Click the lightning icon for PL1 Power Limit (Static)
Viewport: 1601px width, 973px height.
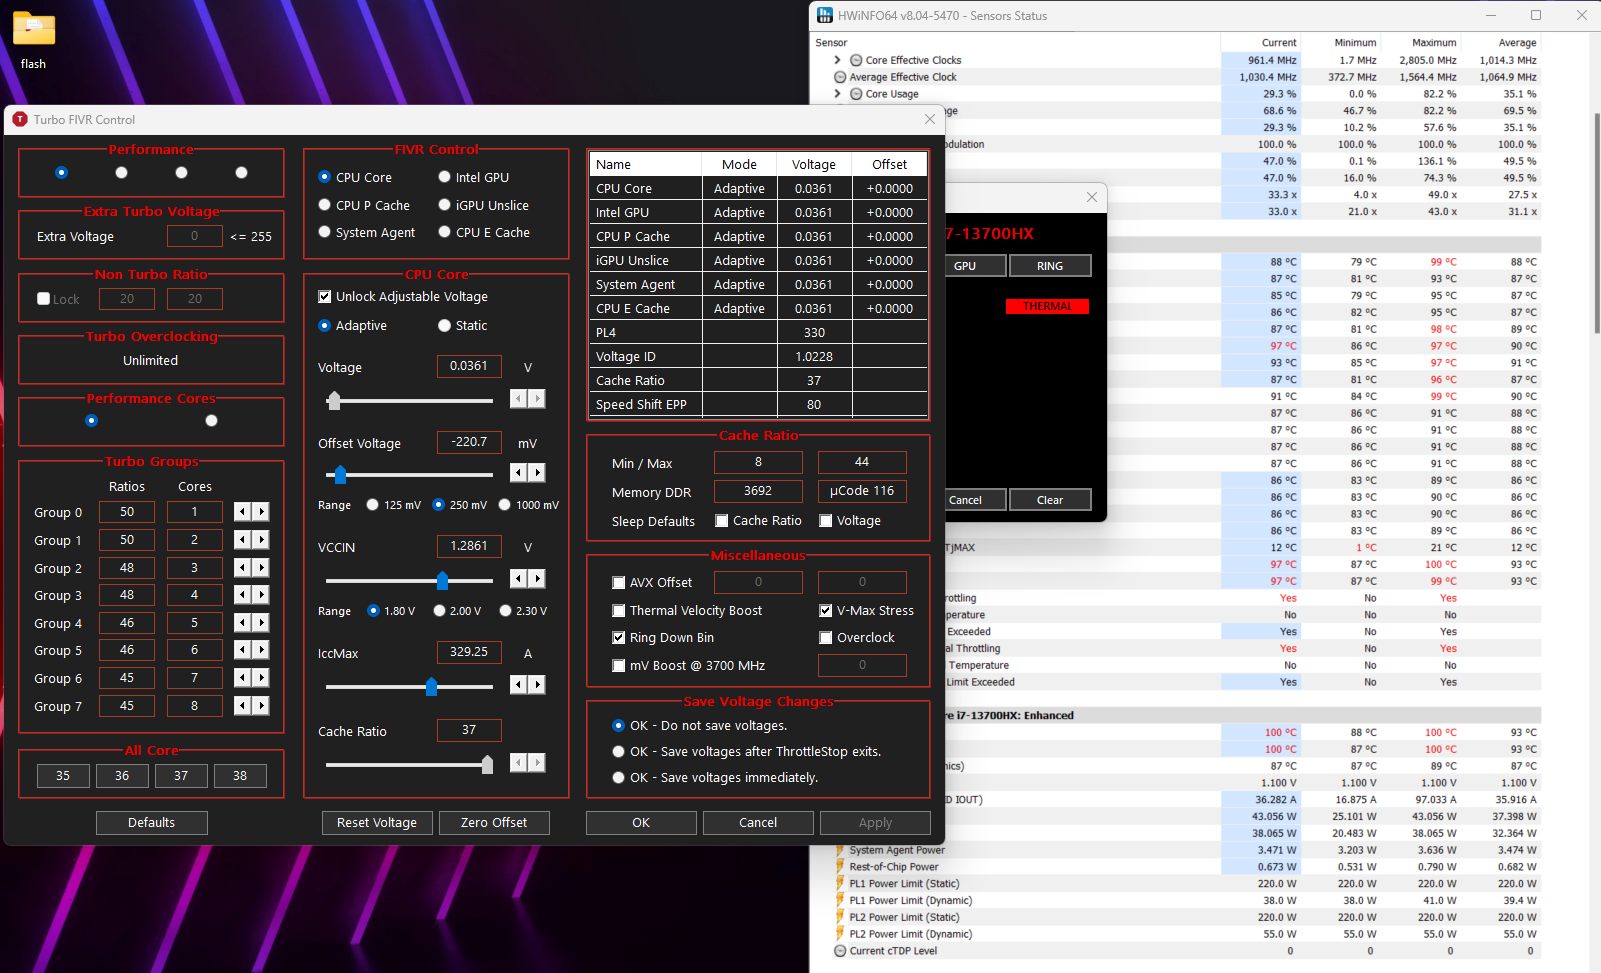[840, 884]
